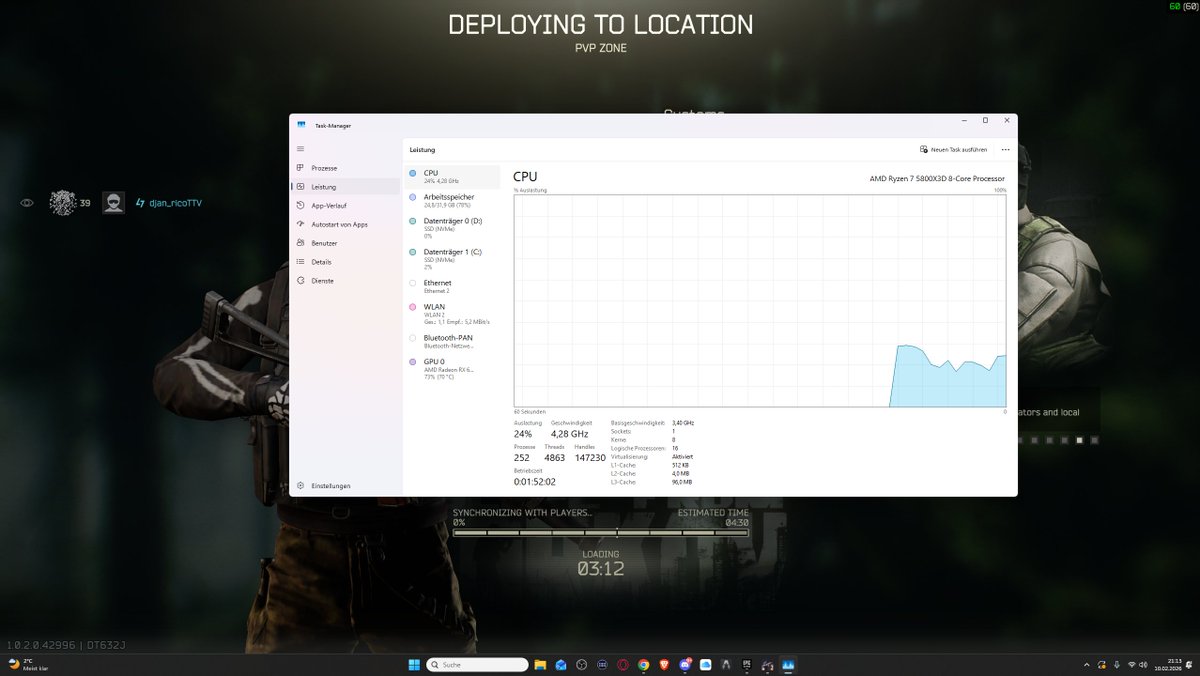Screen dimensions: 1200x676
Task: Open the Windows Start menu
Action: tap(414, 664)
